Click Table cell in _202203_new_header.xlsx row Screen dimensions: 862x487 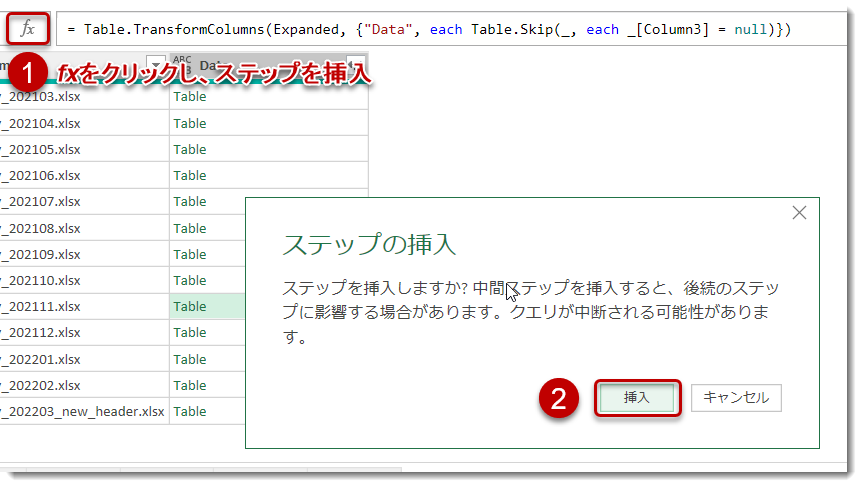point(207,411)
